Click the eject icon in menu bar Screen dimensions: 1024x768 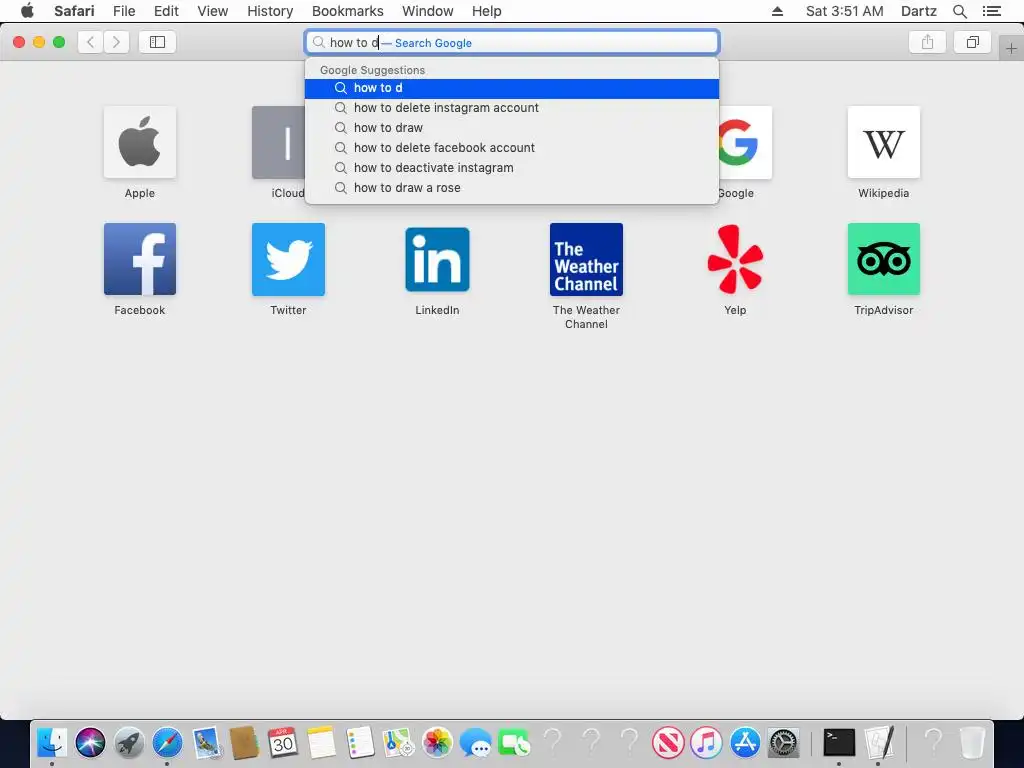pos(777,11)
